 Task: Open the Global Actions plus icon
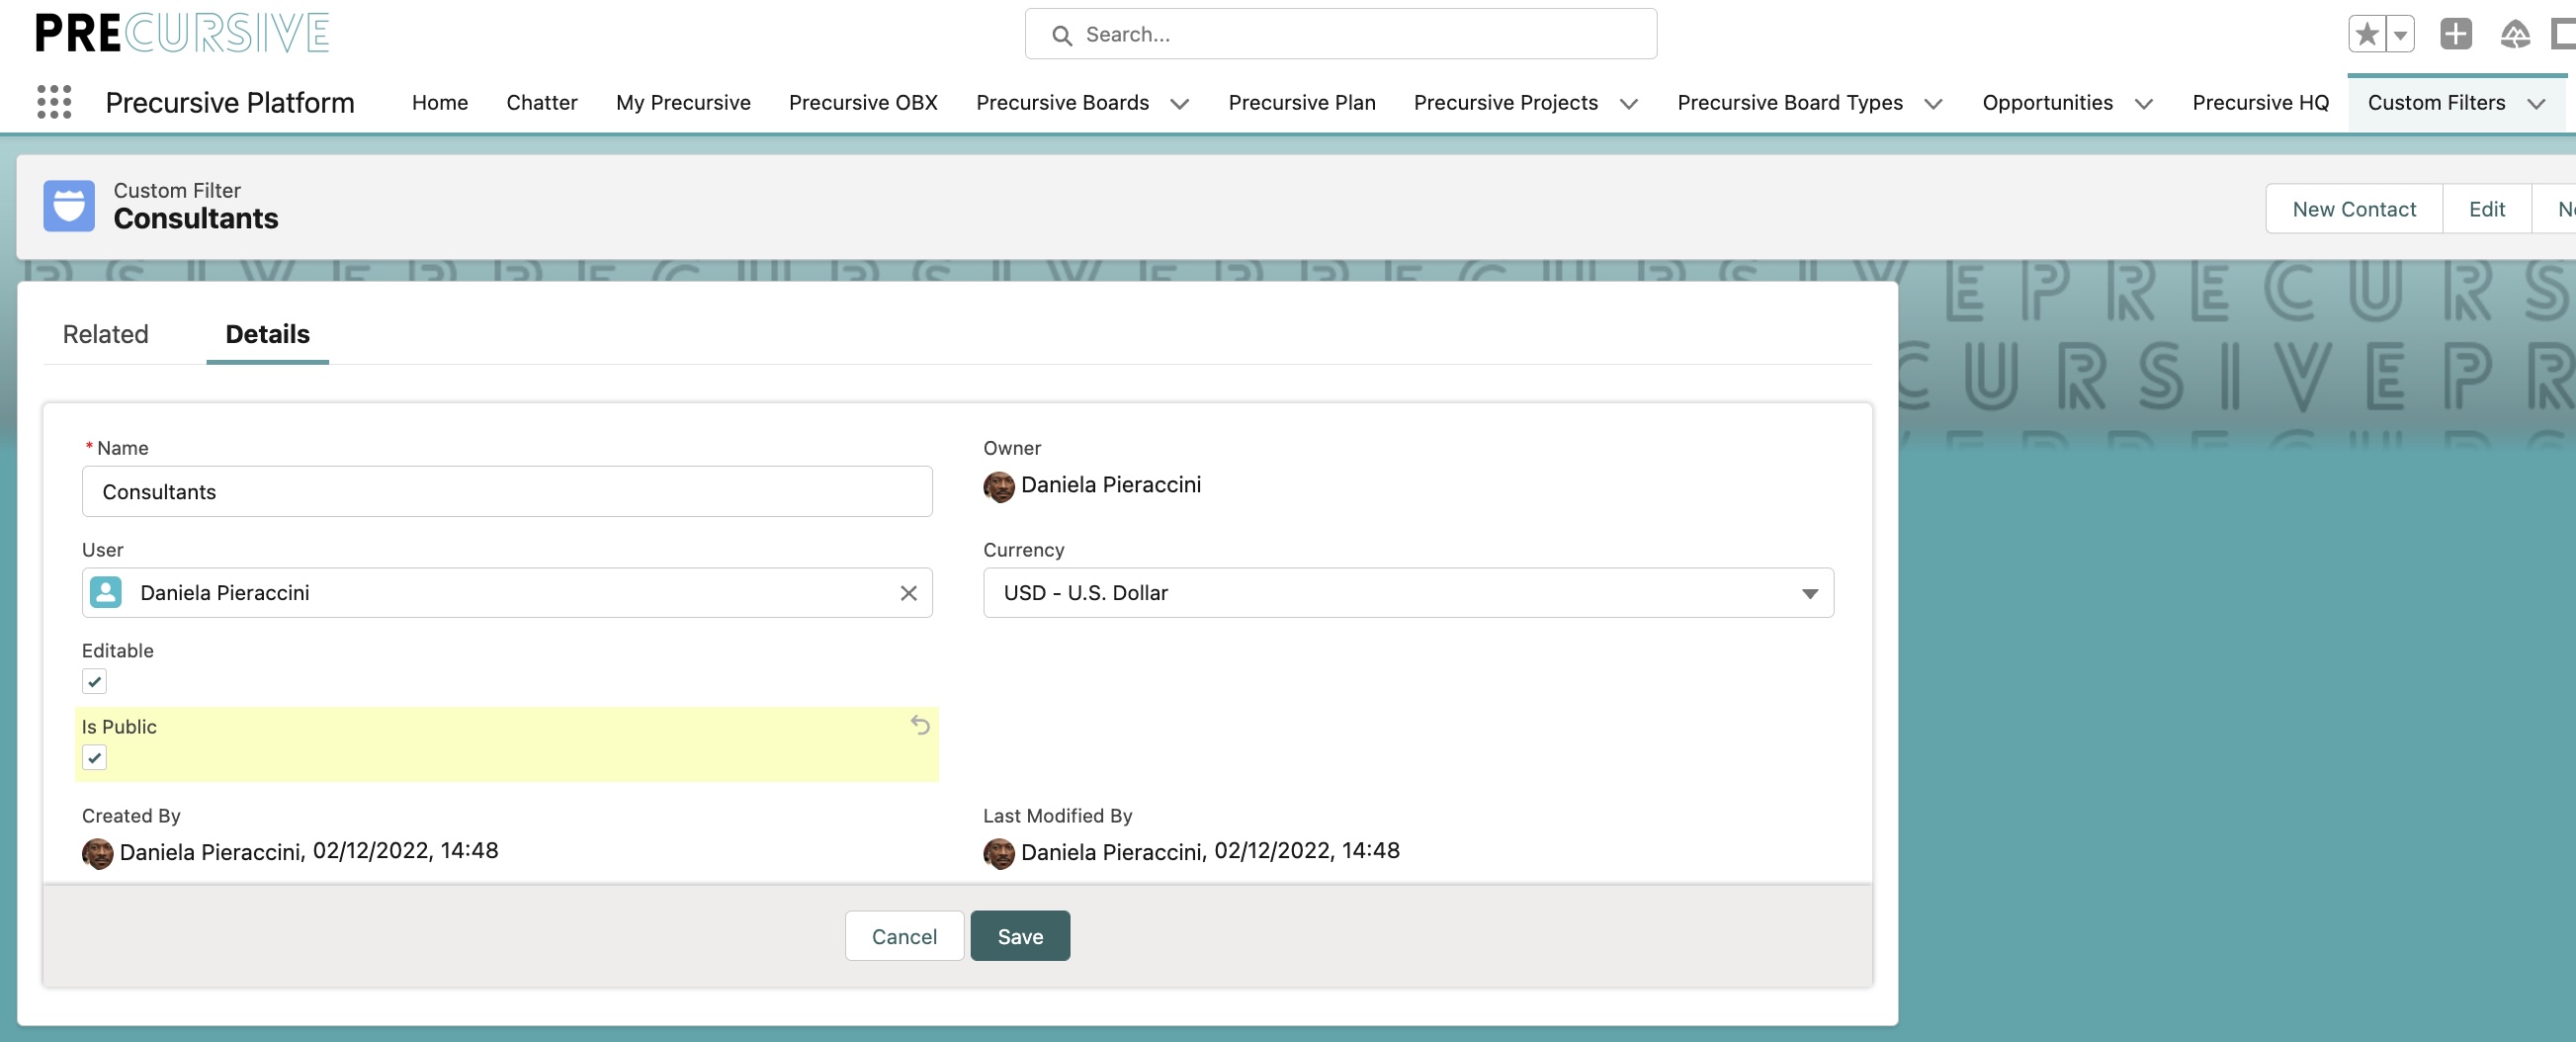2457,33
